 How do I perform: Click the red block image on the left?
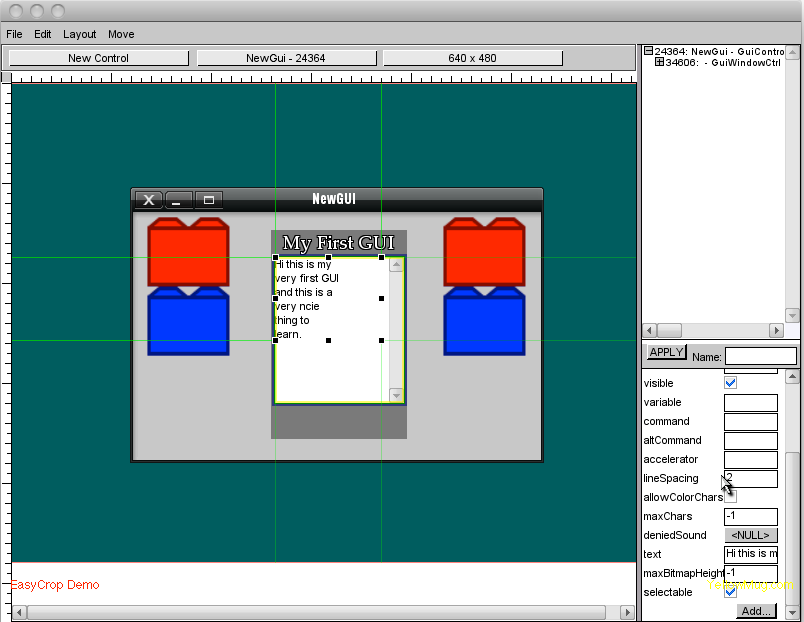coord(188,253)
